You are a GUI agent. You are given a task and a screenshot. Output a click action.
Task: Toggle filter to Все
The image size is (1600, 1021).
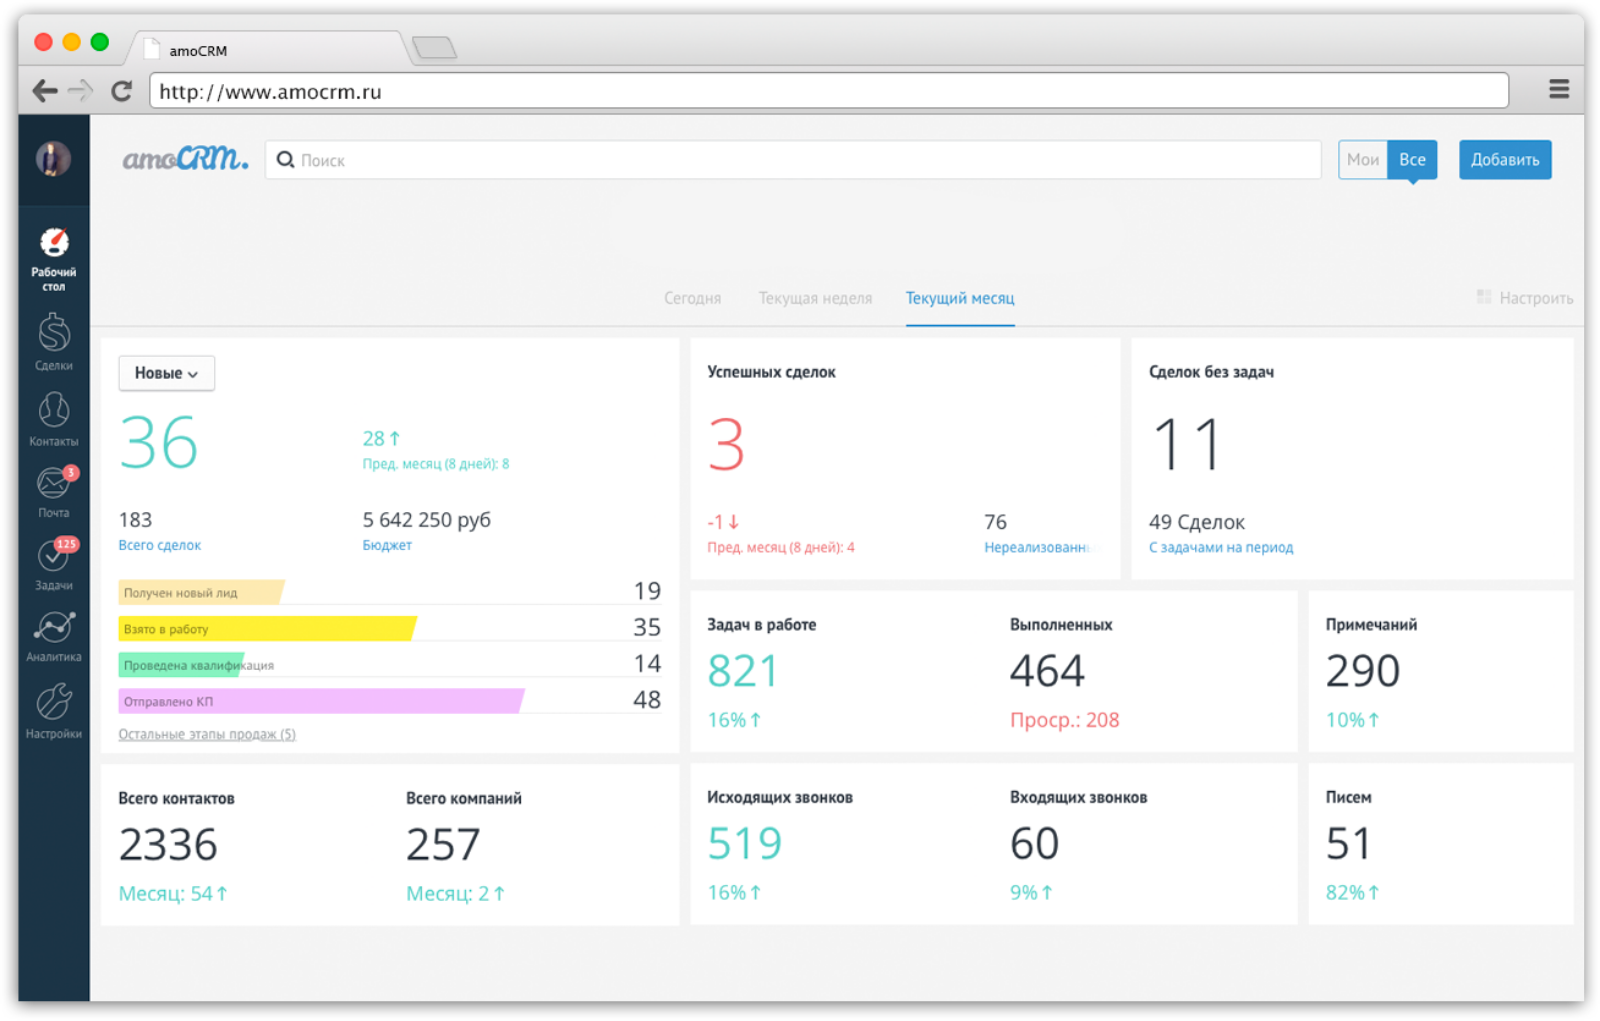(x=1412, y=160)
